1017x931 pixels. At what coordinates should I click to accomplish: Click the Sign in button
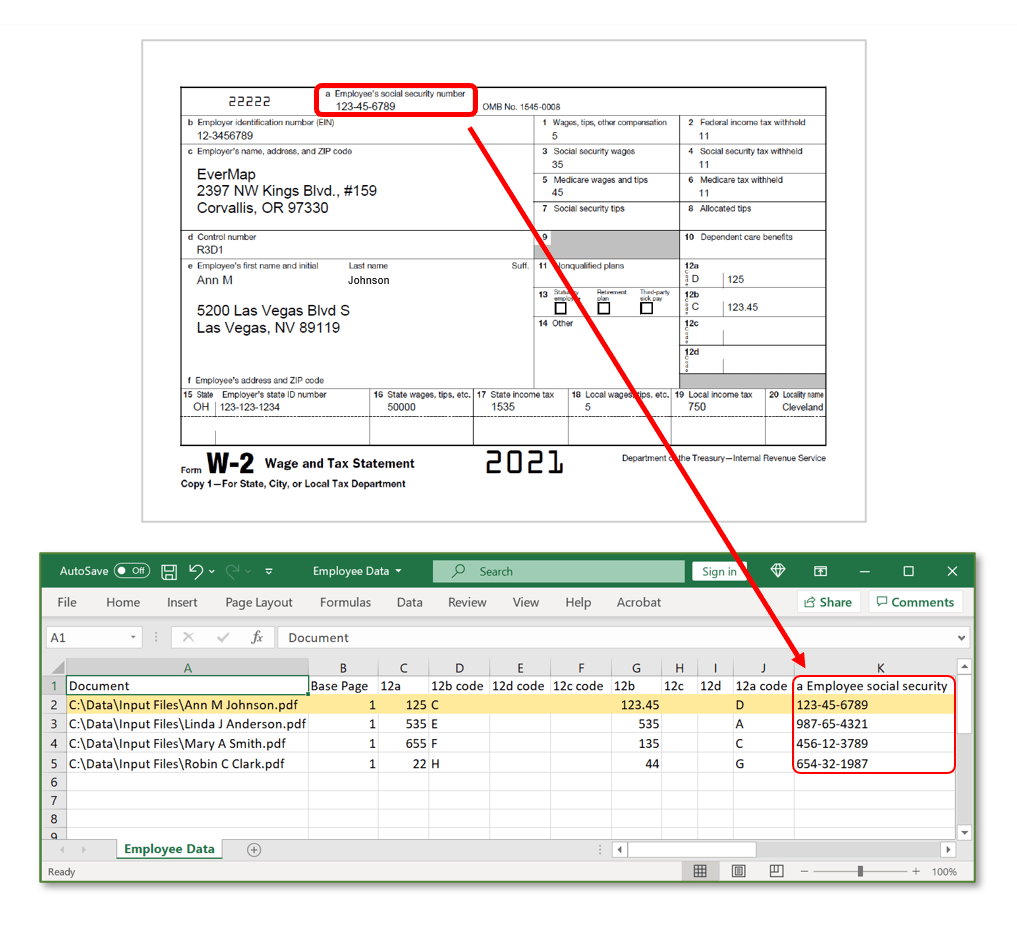click(719, 571)
